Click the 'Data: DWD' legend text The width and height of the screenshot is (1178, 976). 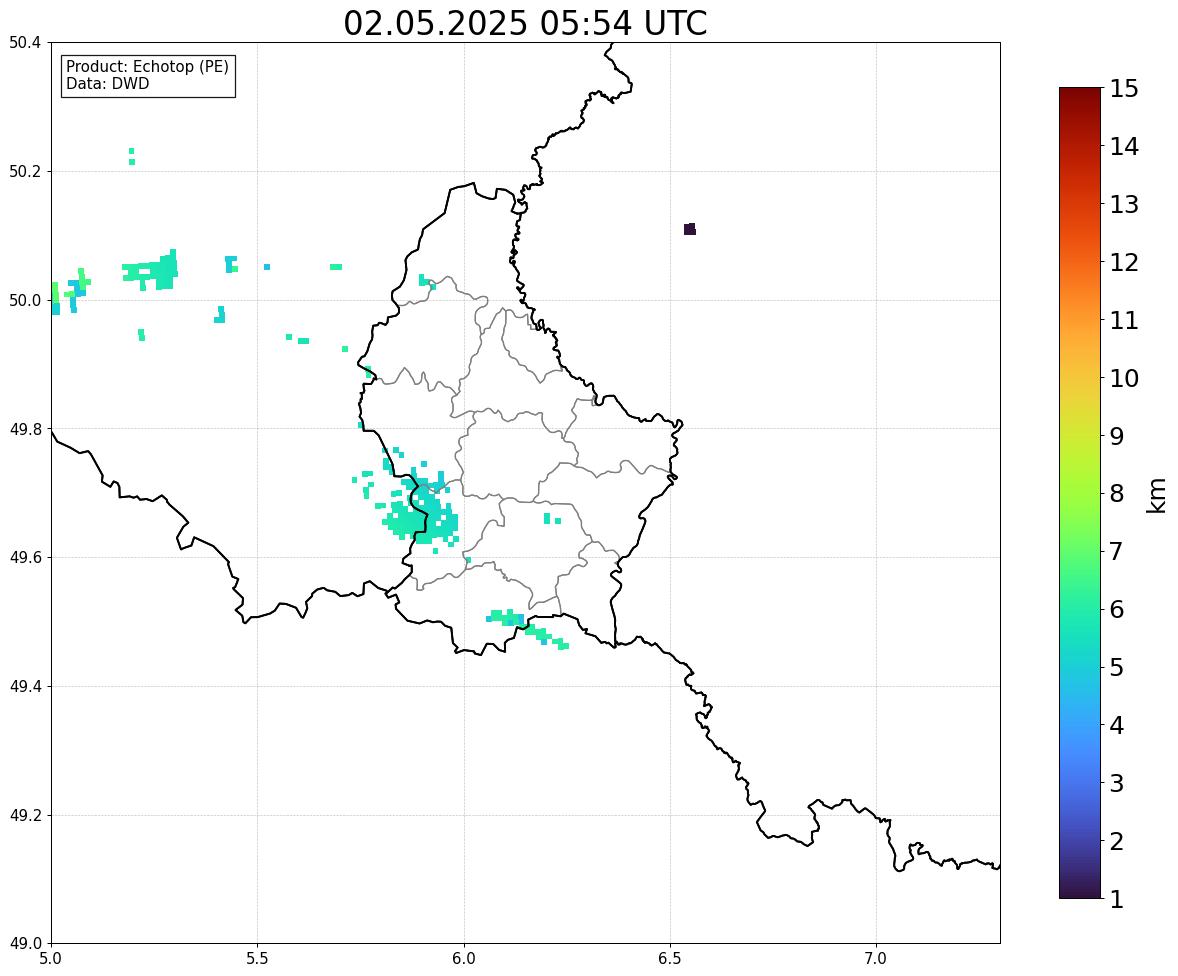pos(107,83)
